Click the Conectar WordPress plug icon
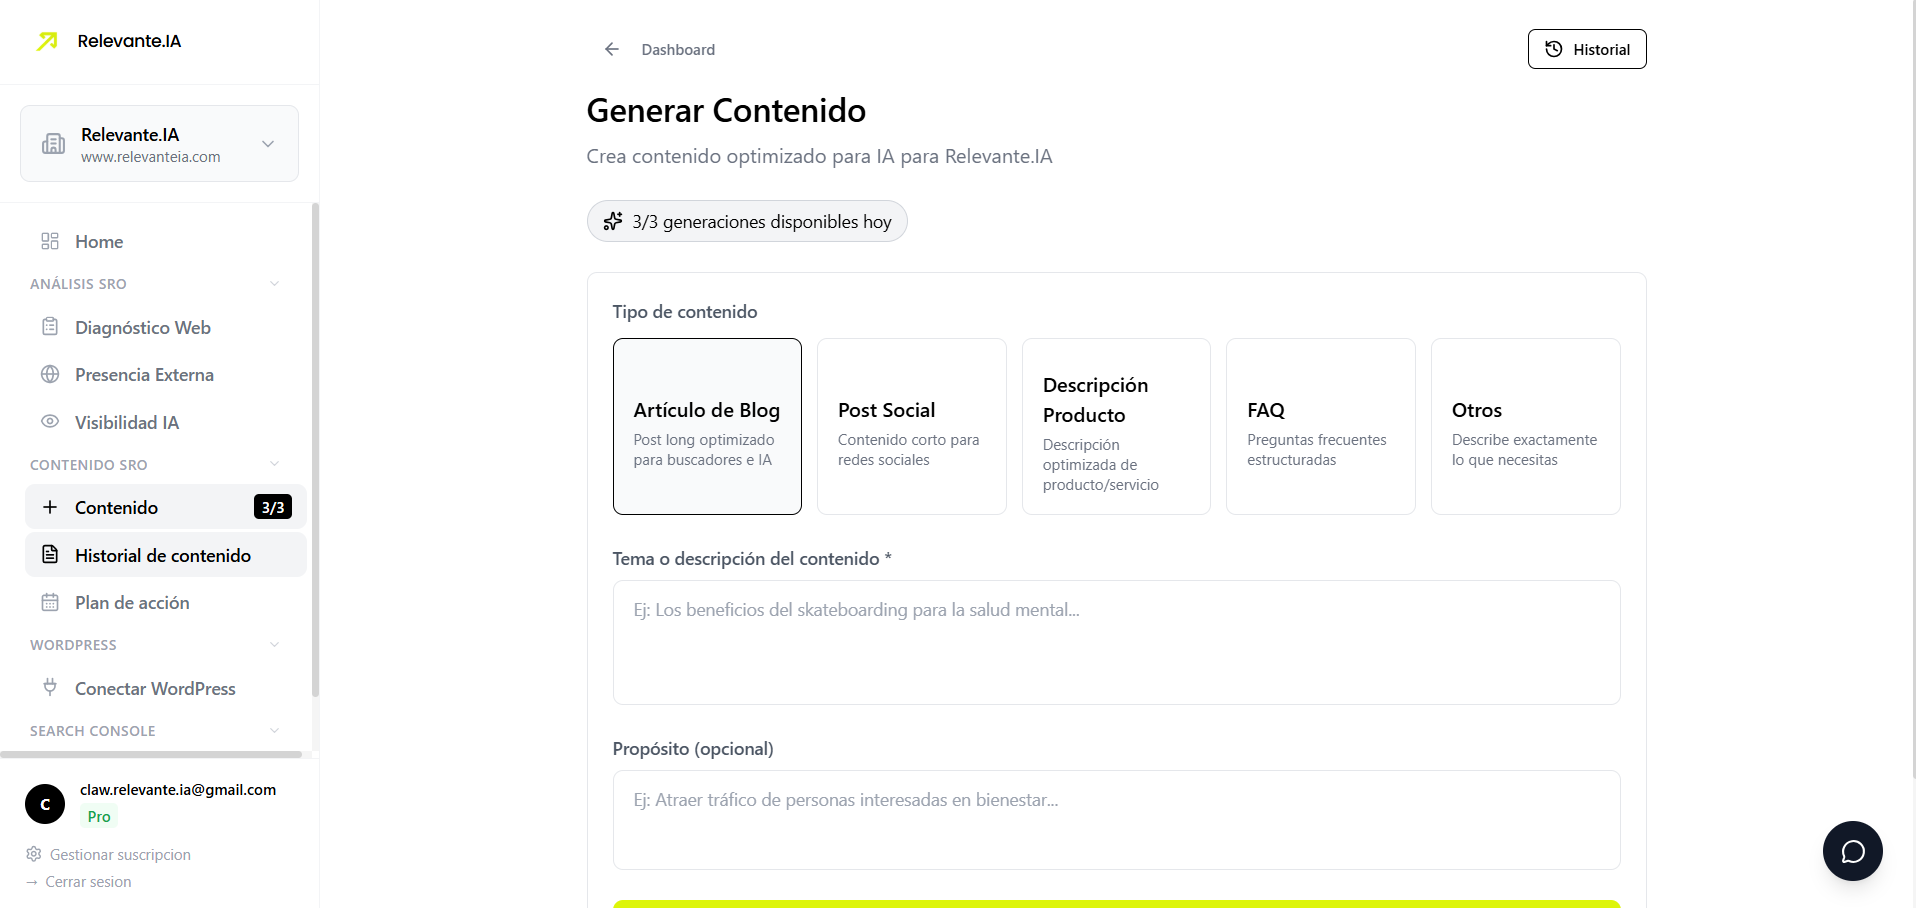 [50, 688]
